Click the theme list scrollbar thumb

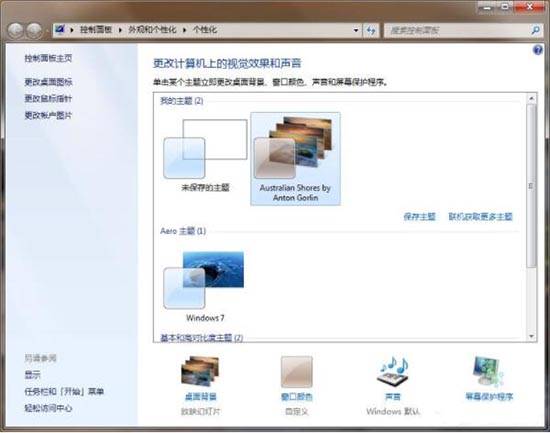[x=532, y=185]
